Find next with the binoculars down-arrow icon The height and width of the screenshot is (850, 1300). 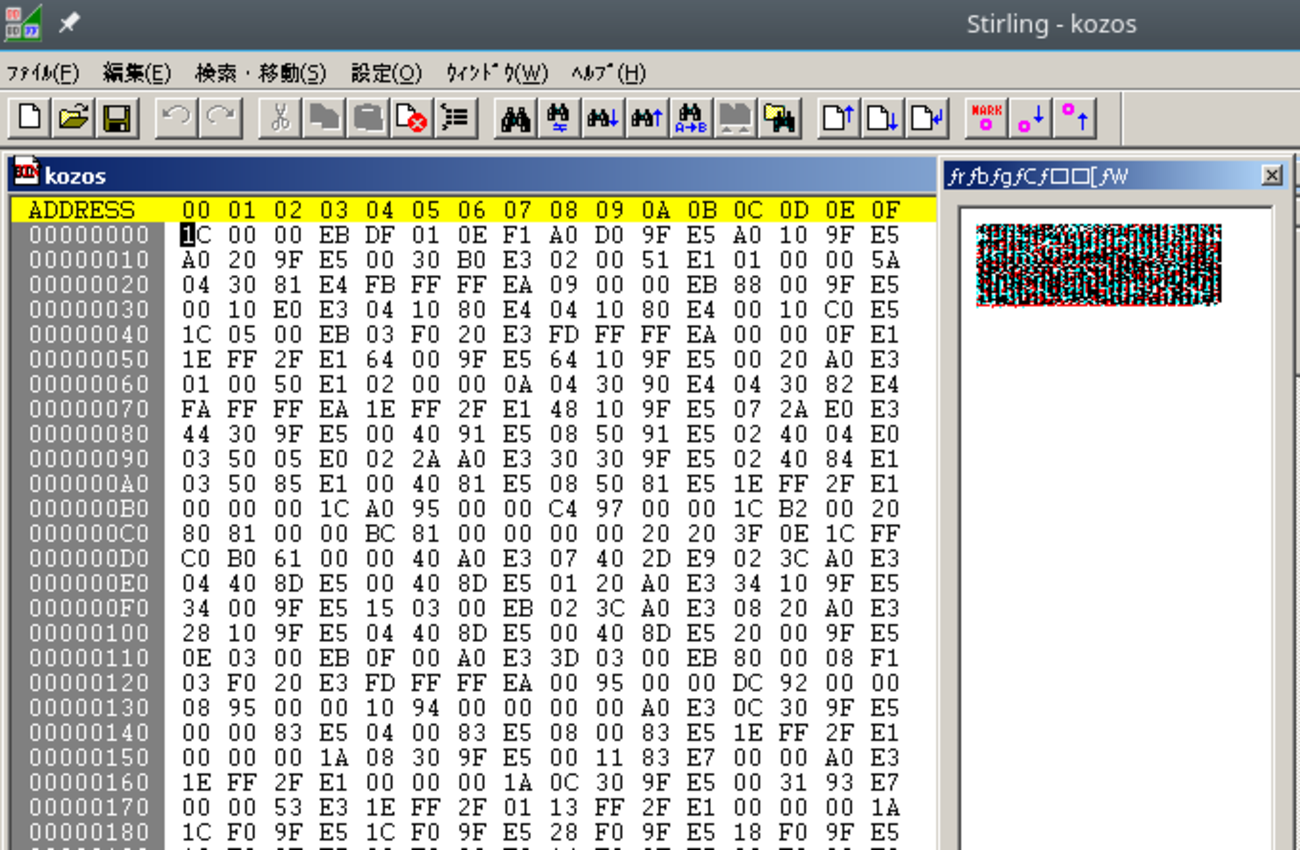pyautogui.click(x=603, y=118)
